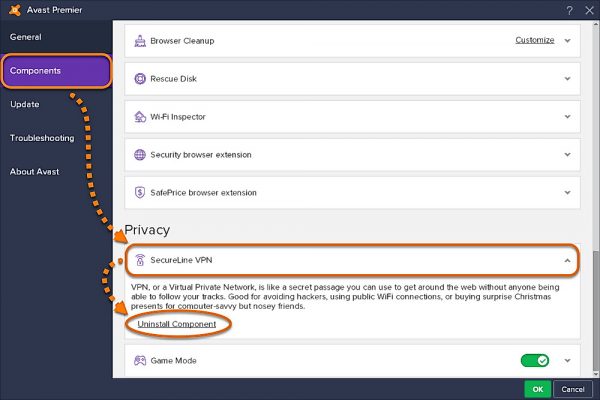Viewport: 600px width, 400px height.
Task: Turn off the Game Mode switch
Action: [535, 361]
